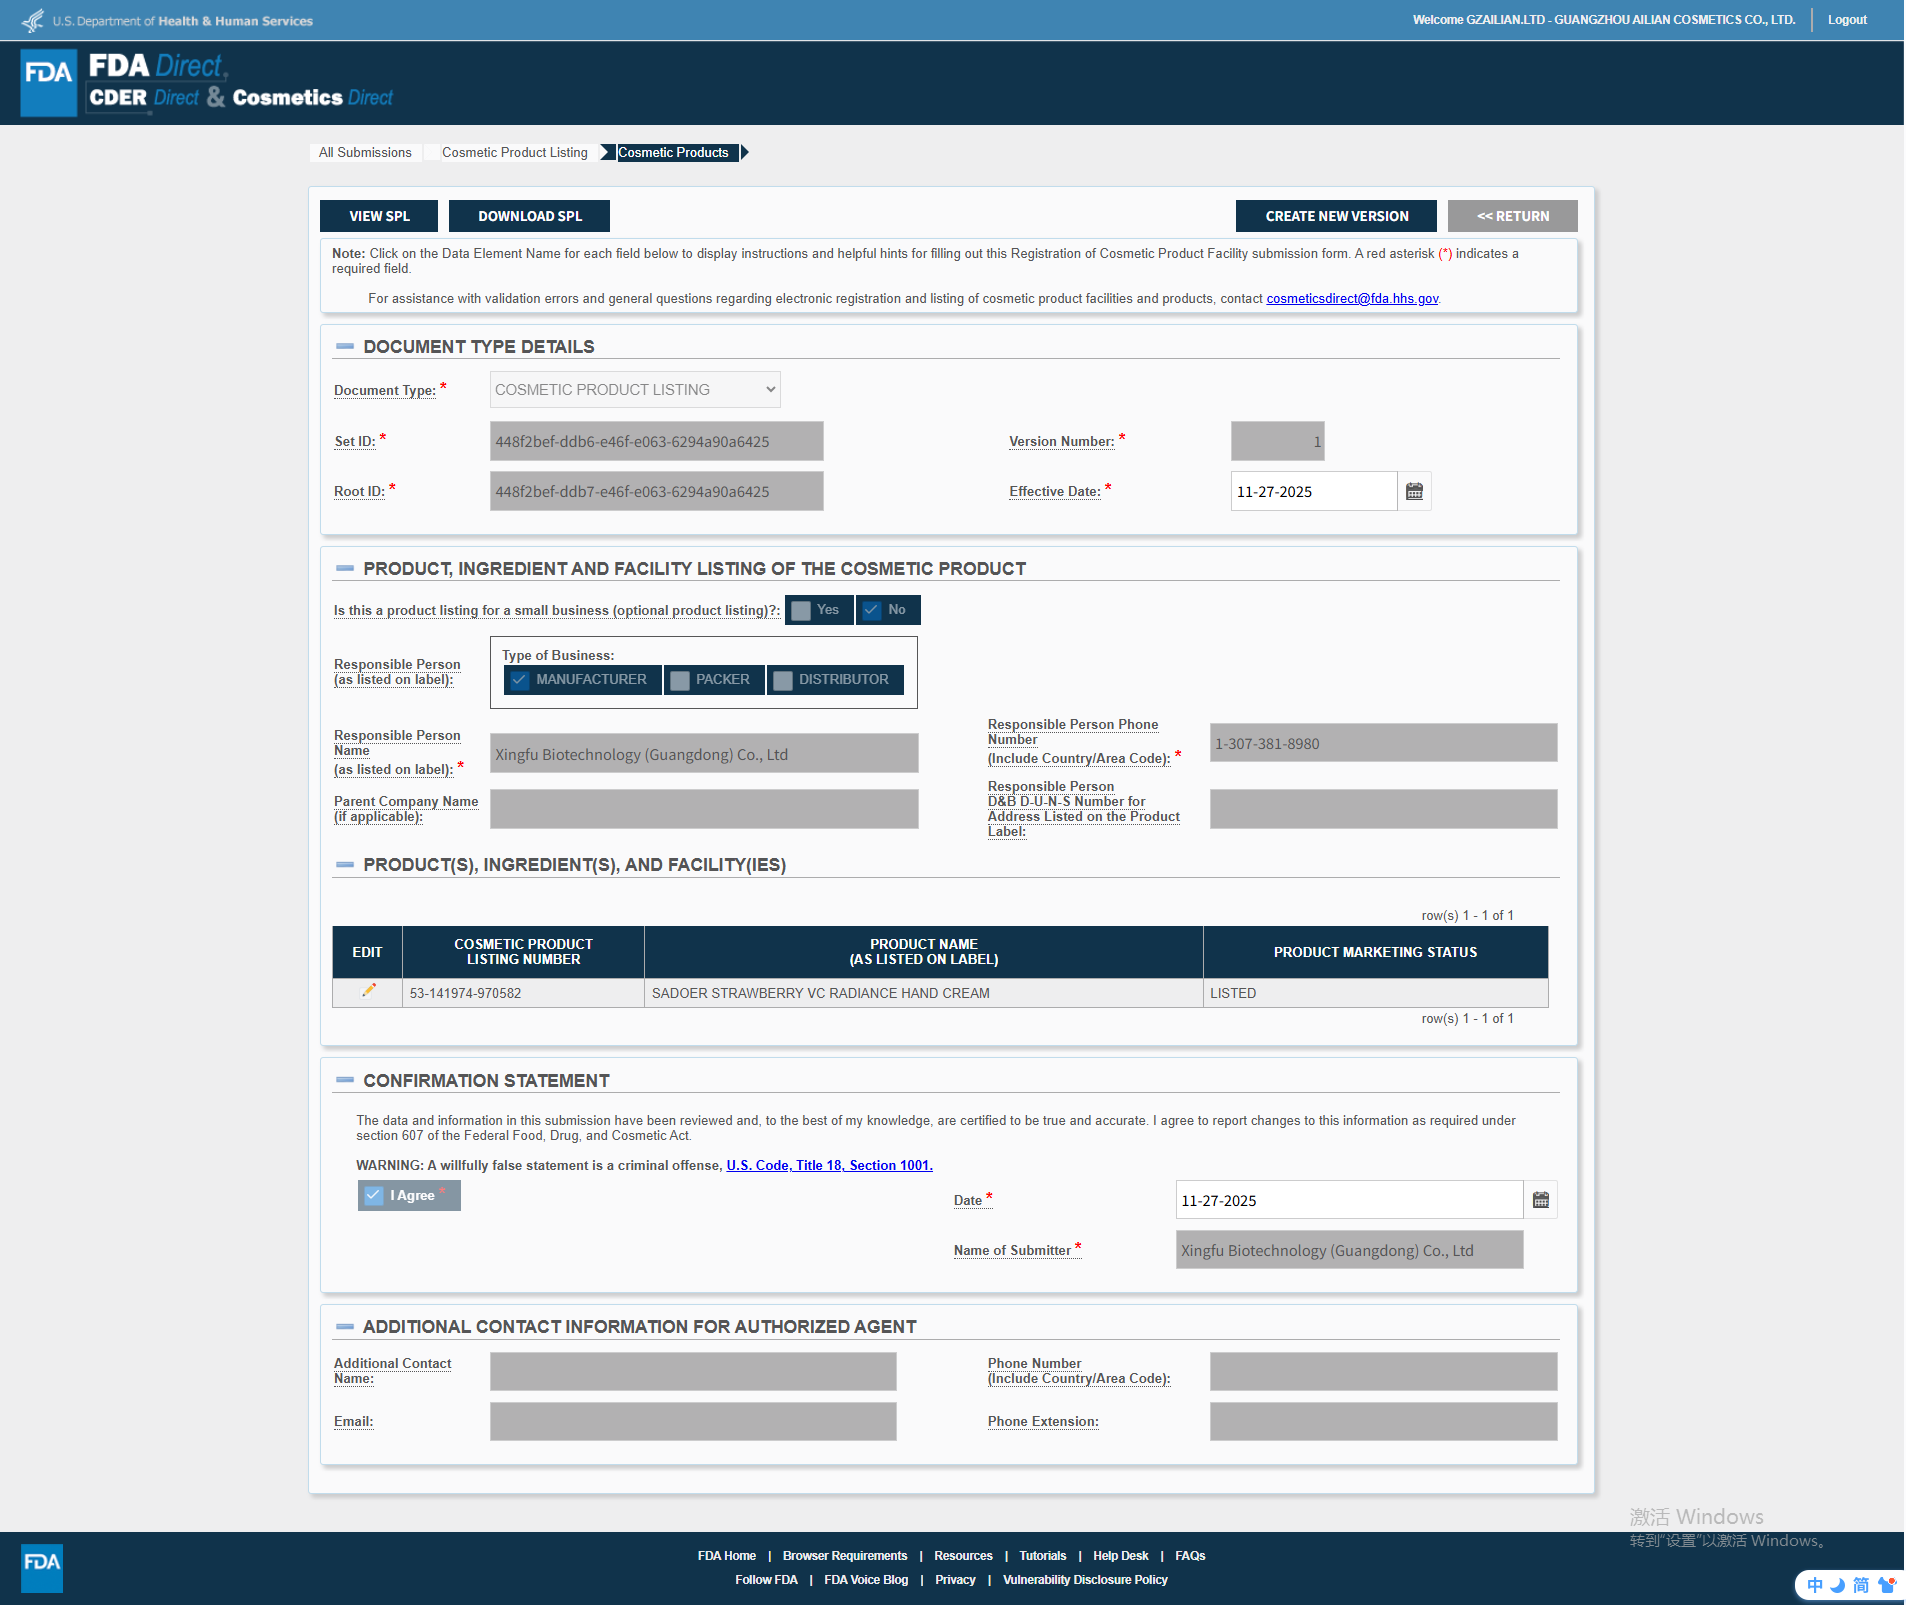Select Yes for small business listing

tap(801, 610)
